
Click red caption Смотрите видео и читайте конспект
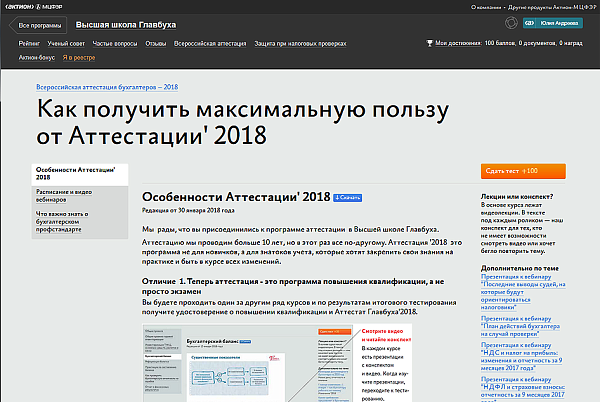(386, 335)
